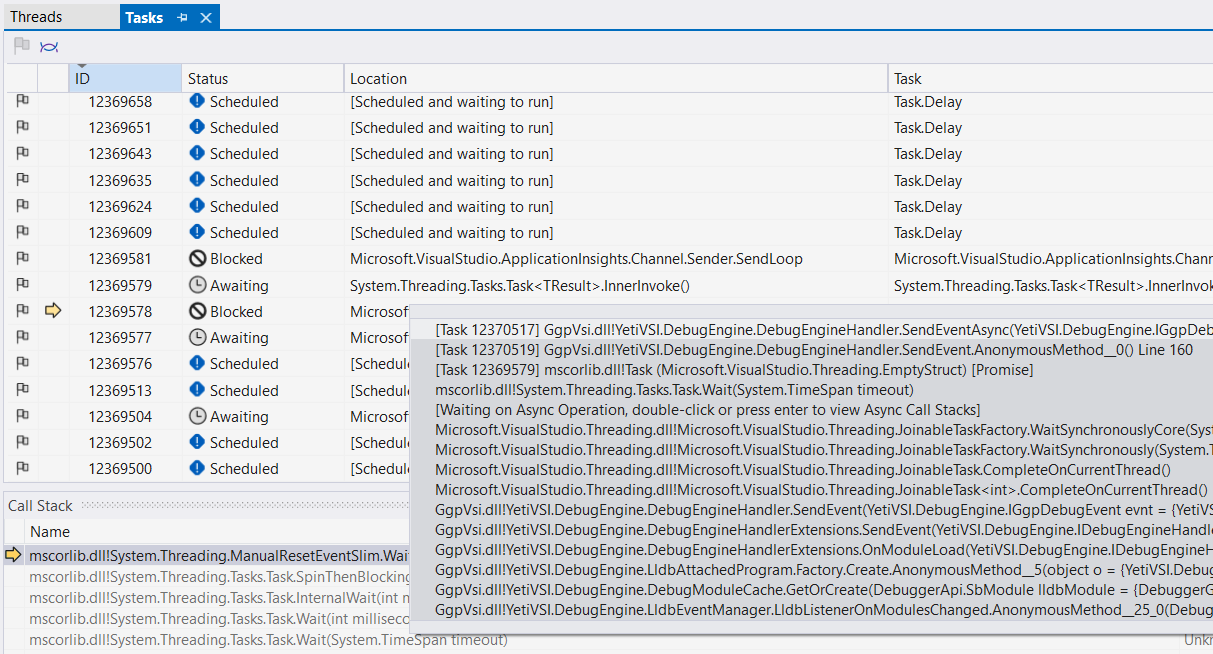Click the yellow current-task arrow beside 12369578
This screenshot has height=654, width=1213.
(x=53, y=311)
